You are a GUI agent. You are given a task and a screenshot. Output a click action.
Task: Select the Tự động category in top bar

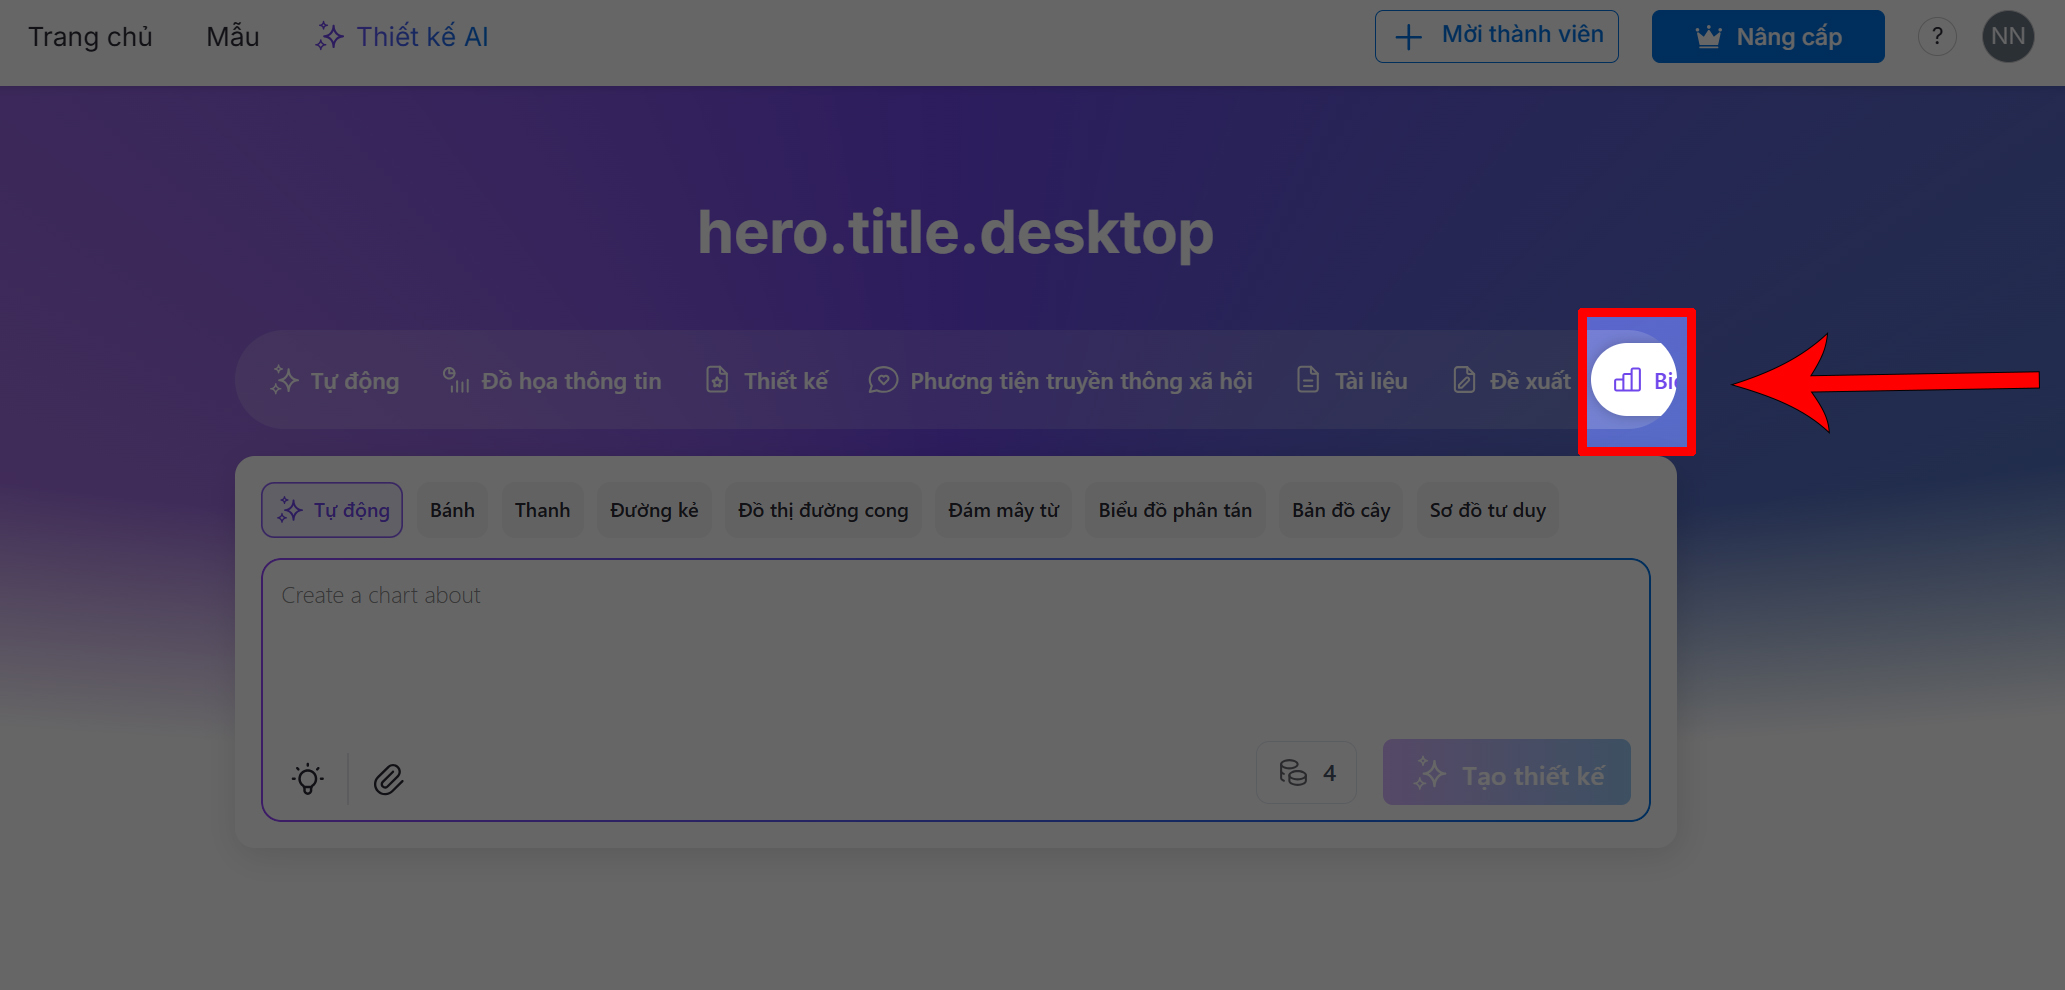pyautogui.click(x=335, y=381)
